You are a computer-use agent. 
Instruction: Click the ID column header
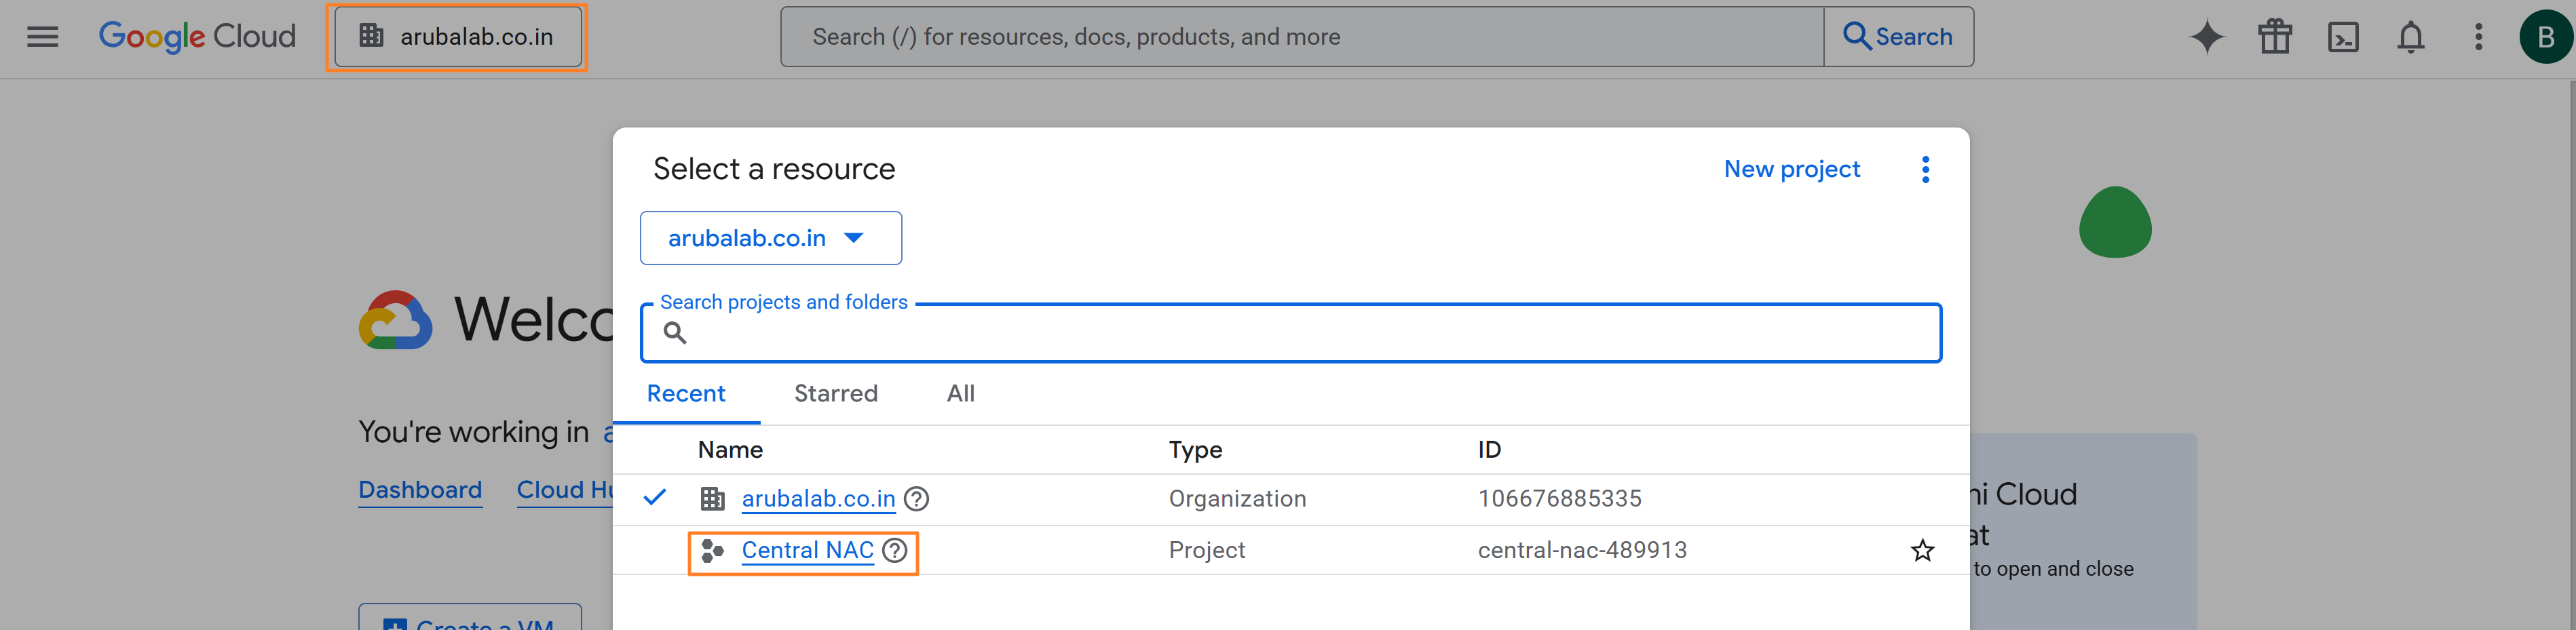click(x=1489, y=450)
